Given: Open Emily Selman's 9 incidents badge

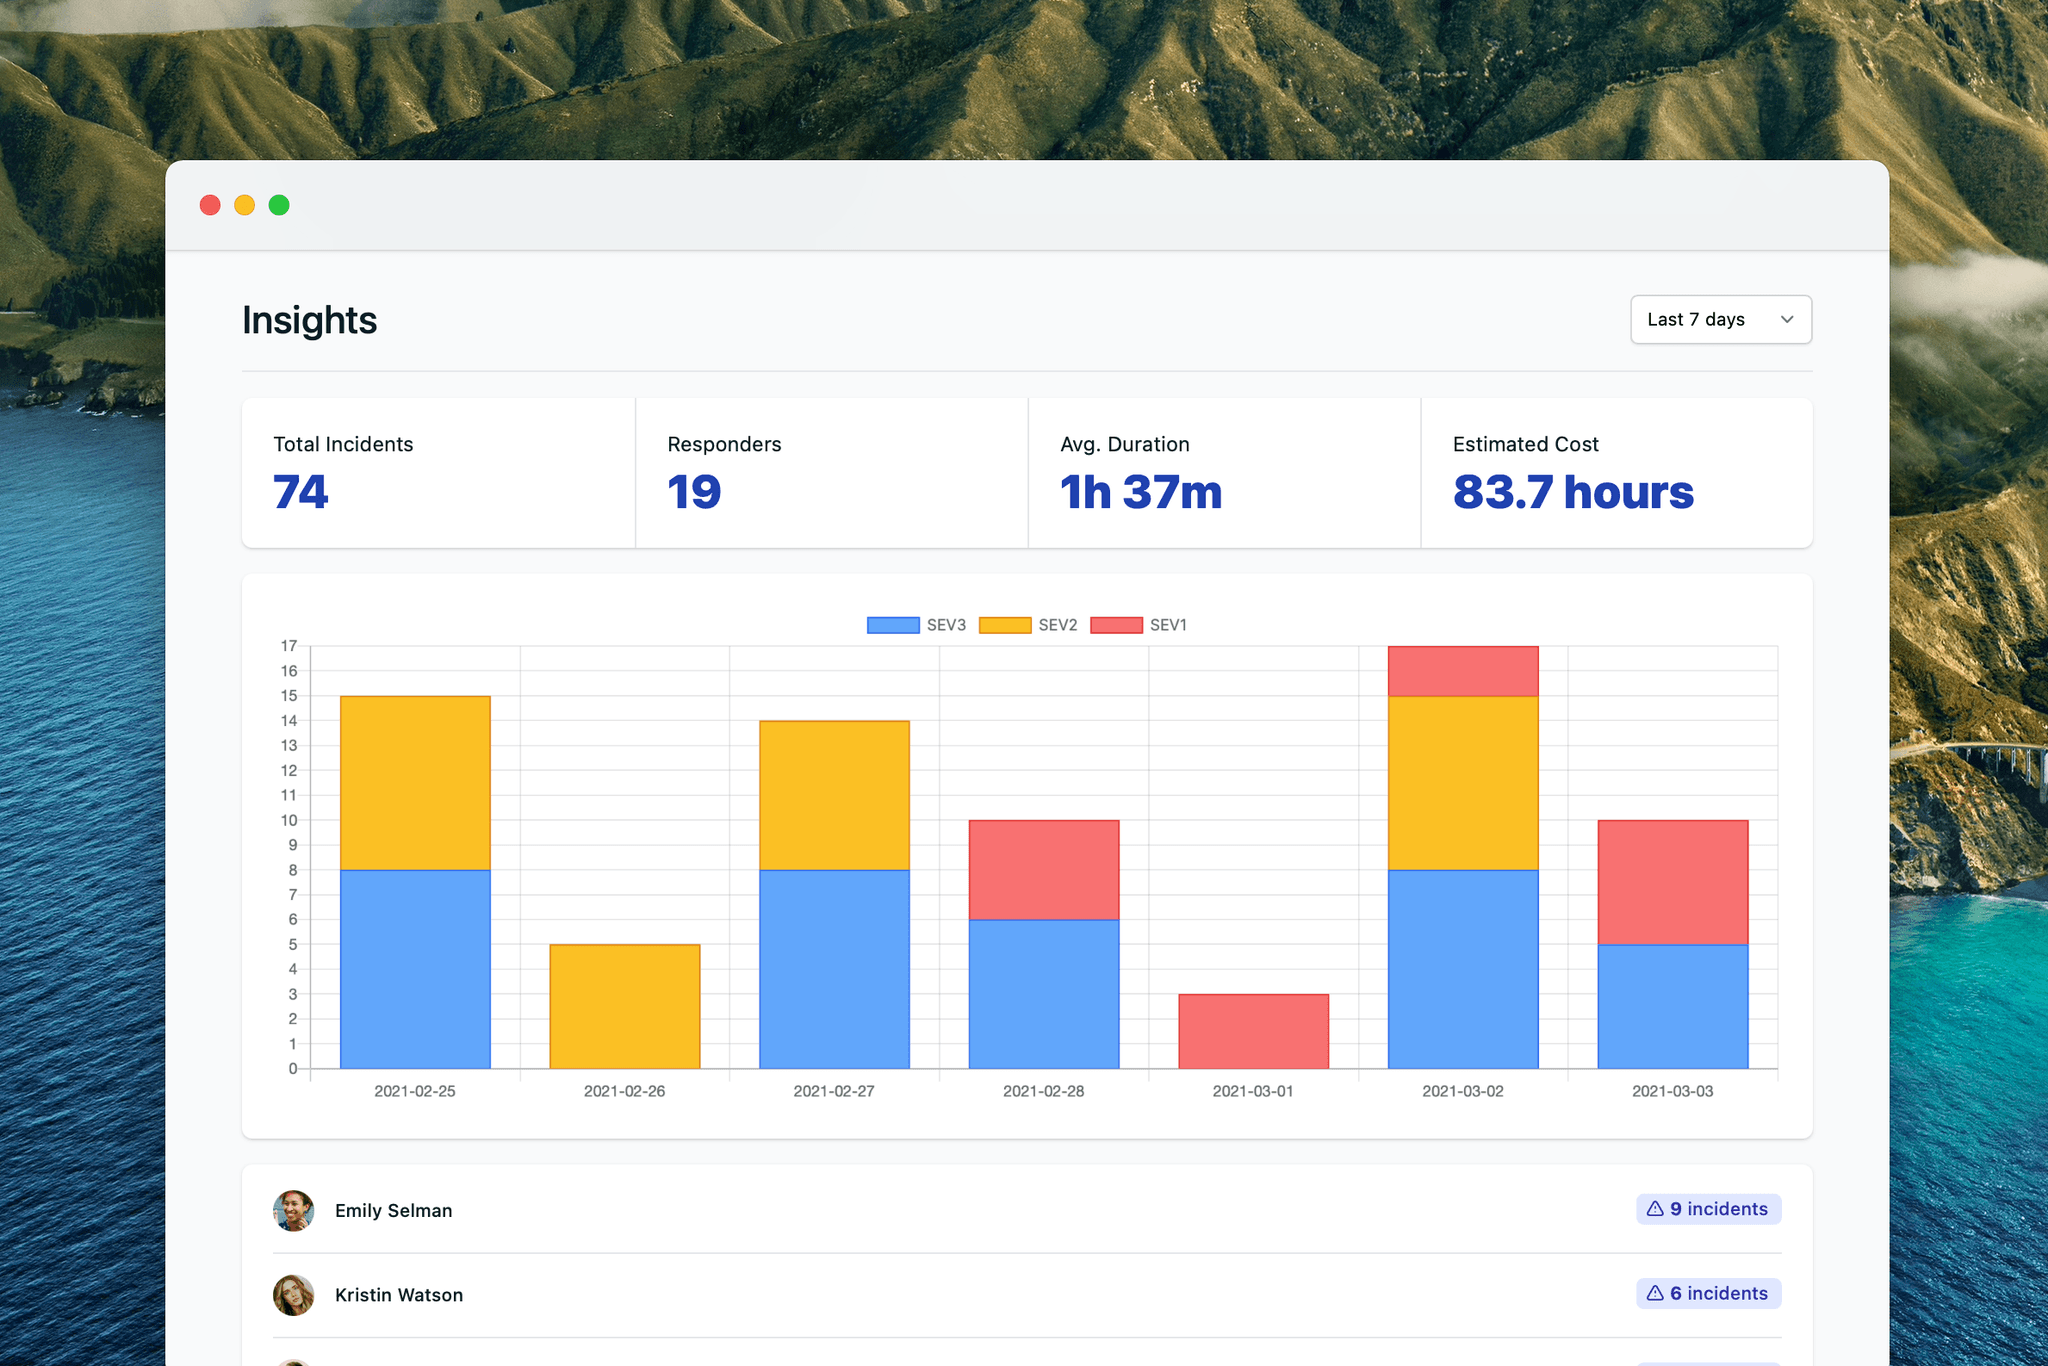Looking at the screenshot, I should click(x=1708, y=1209).
